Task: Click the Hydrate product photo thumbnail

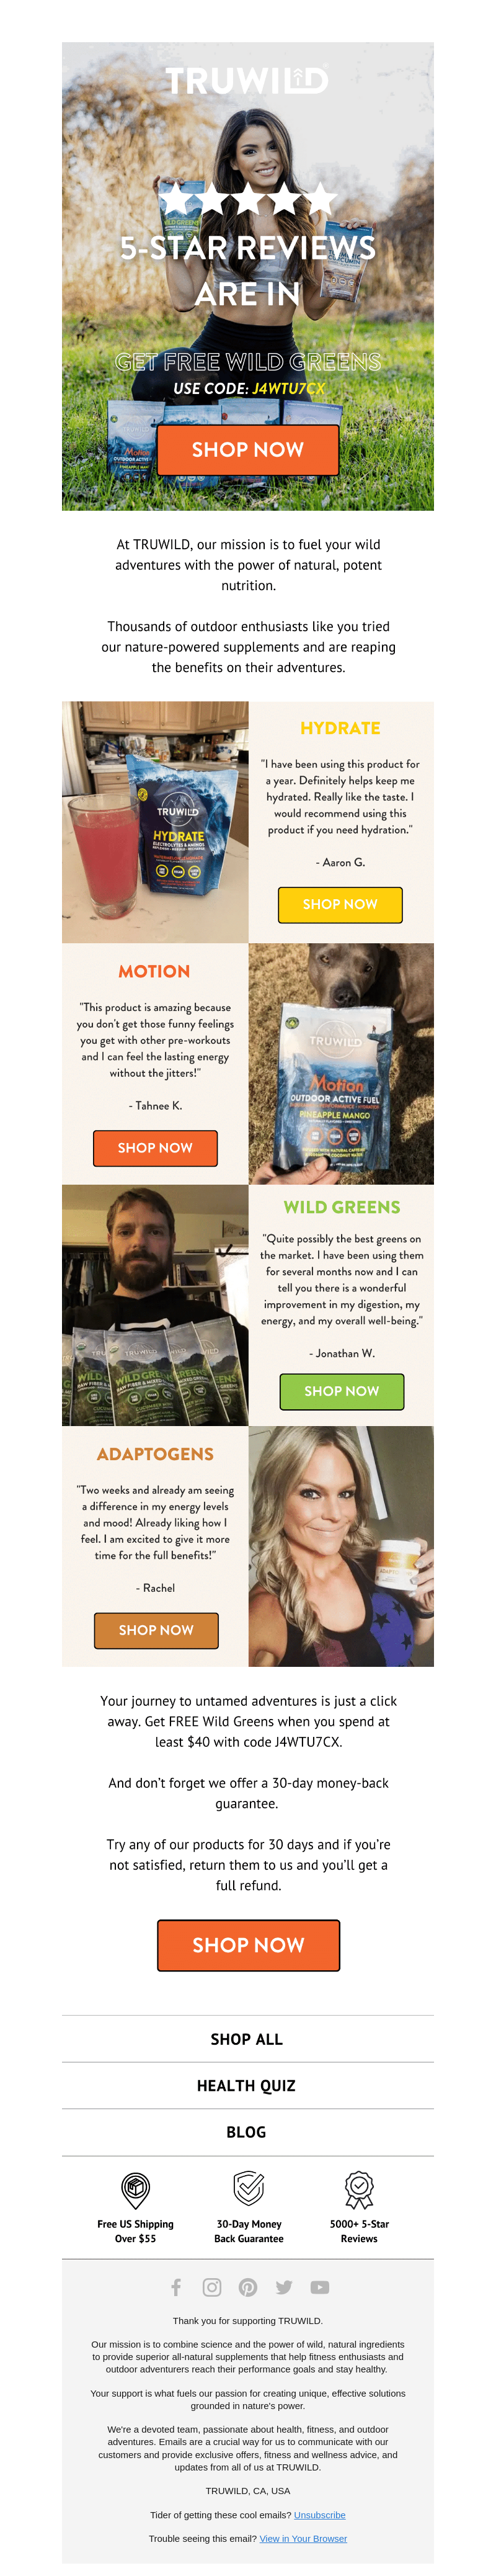Action: tap(155, 822)
